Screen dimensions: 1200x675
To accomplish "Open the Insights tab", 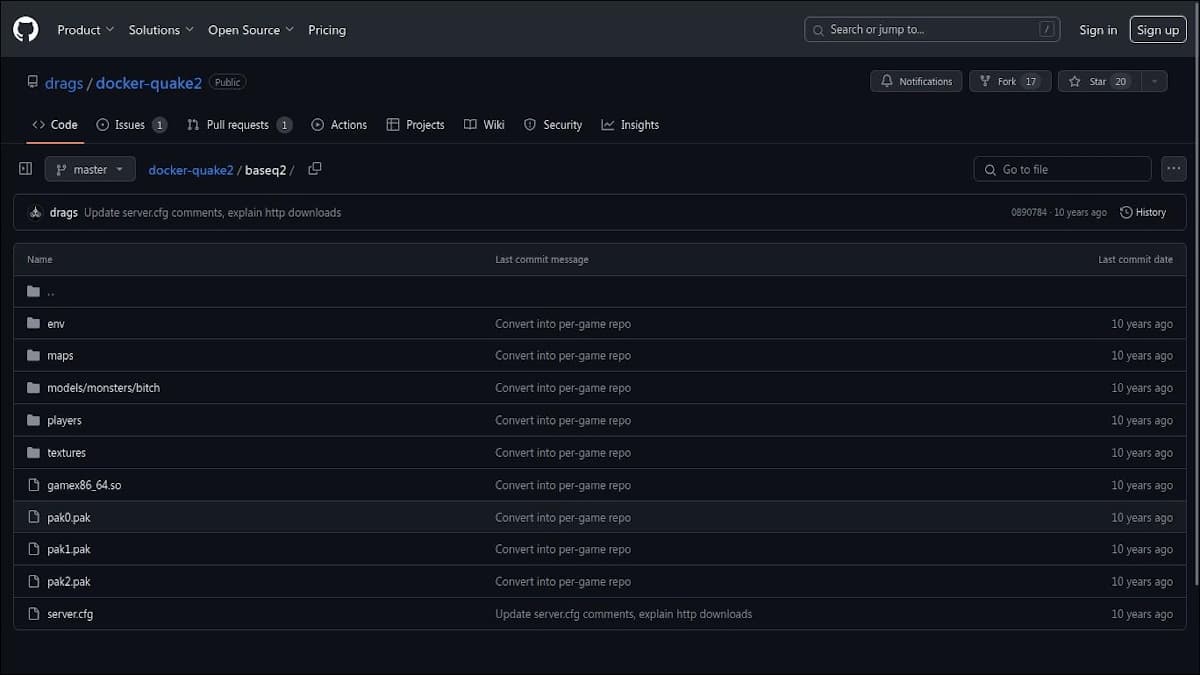I will point(630,125).
